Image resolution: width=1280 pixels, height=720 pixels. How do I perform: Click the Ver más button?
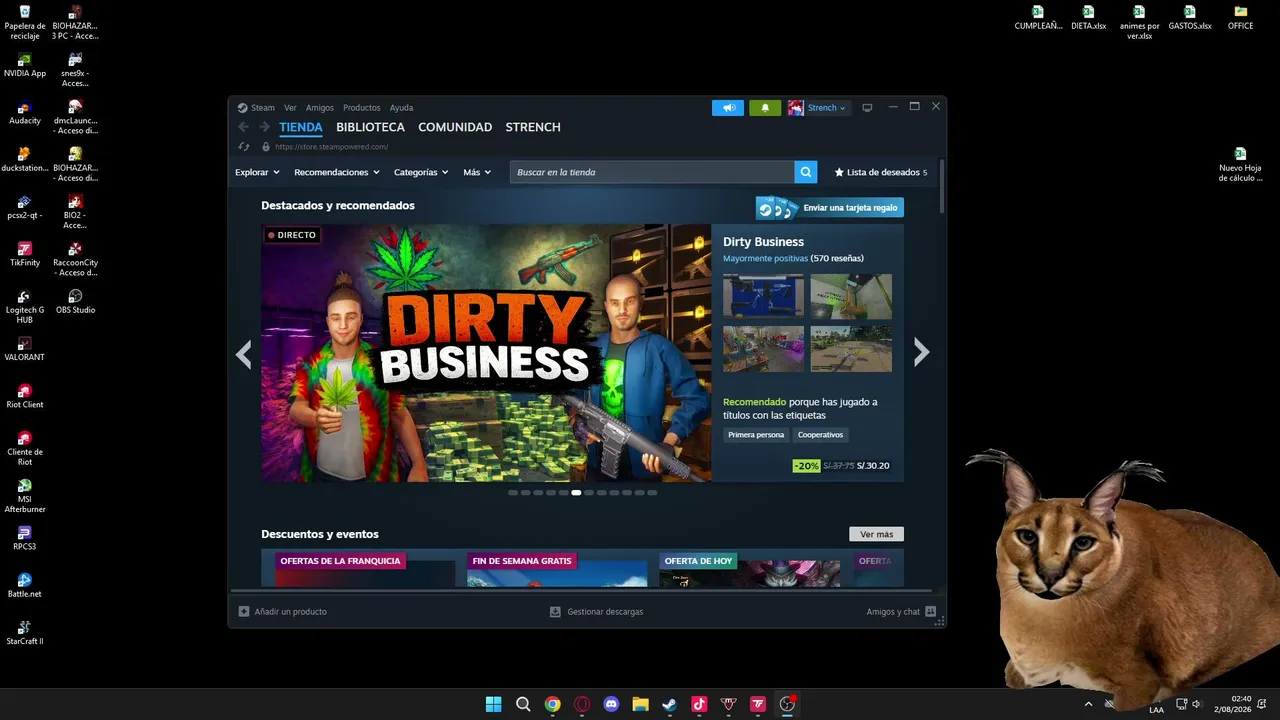876,534
